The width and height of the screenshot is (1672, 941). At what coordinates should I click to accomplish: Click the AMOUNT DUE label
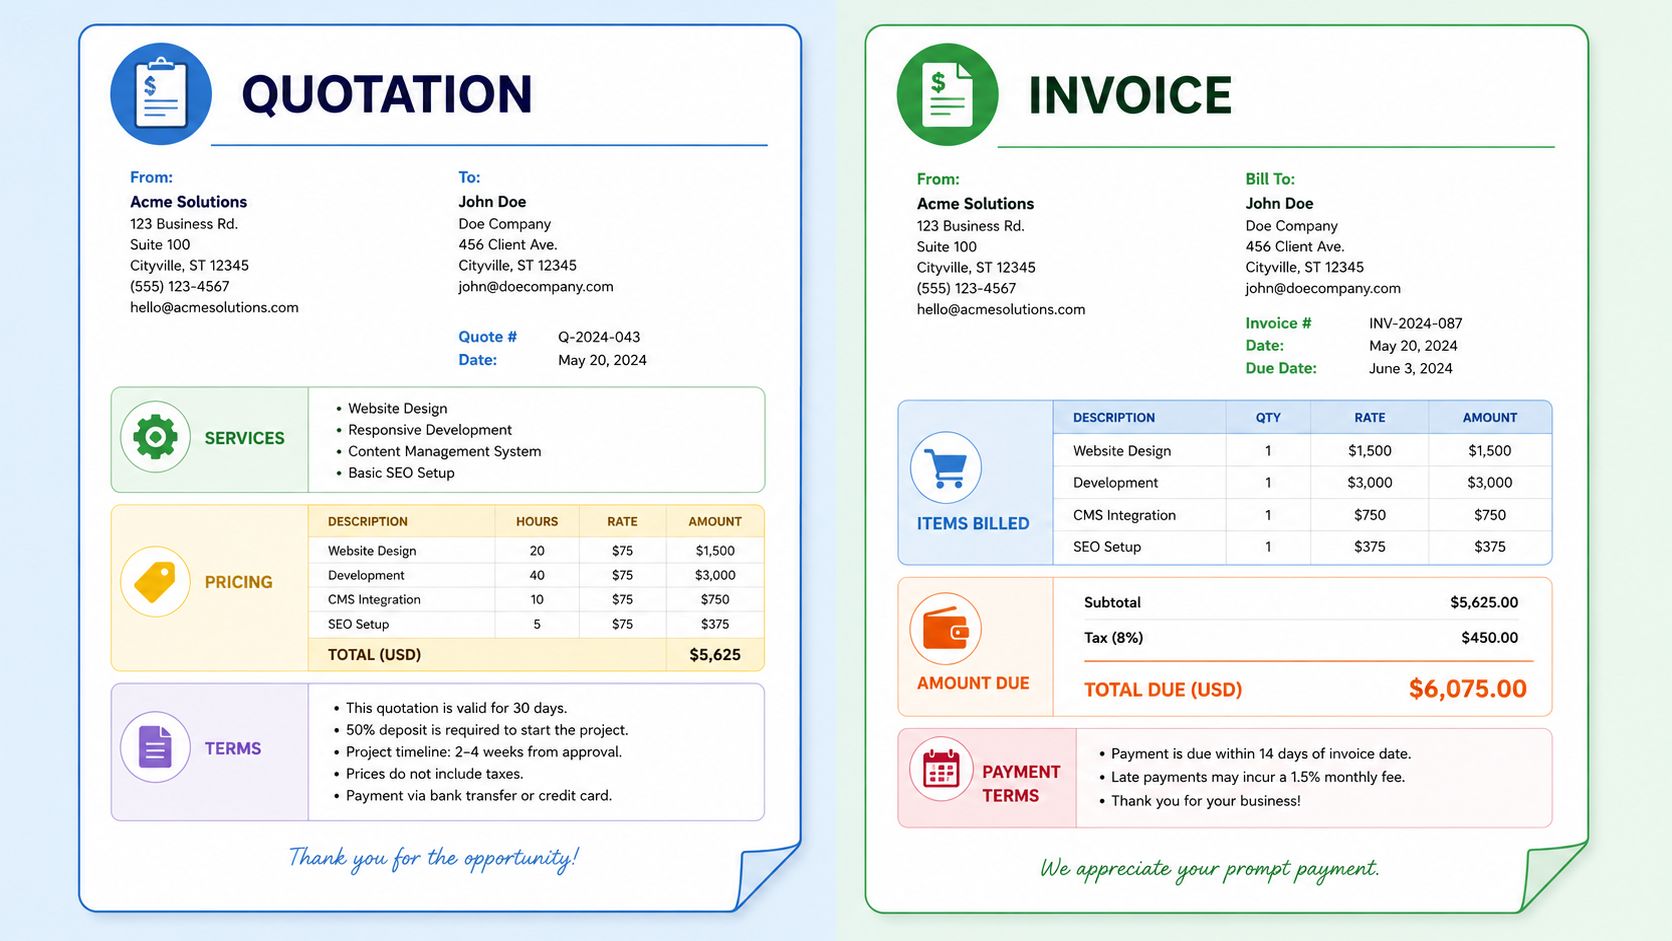click(973, 683)
